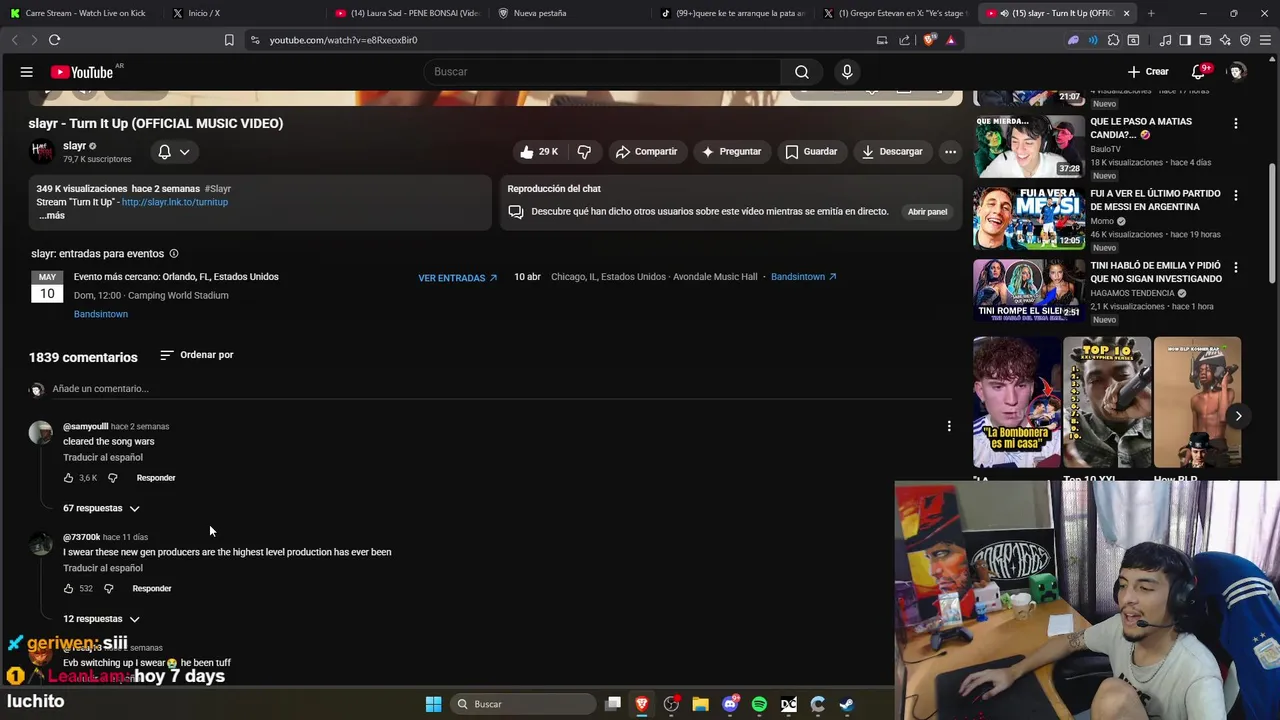Image resolution: width=1280 pixels, height=720 pixels.
Task: Reply to @73700k comment with Responder
Action: click(x=152, y=589)
